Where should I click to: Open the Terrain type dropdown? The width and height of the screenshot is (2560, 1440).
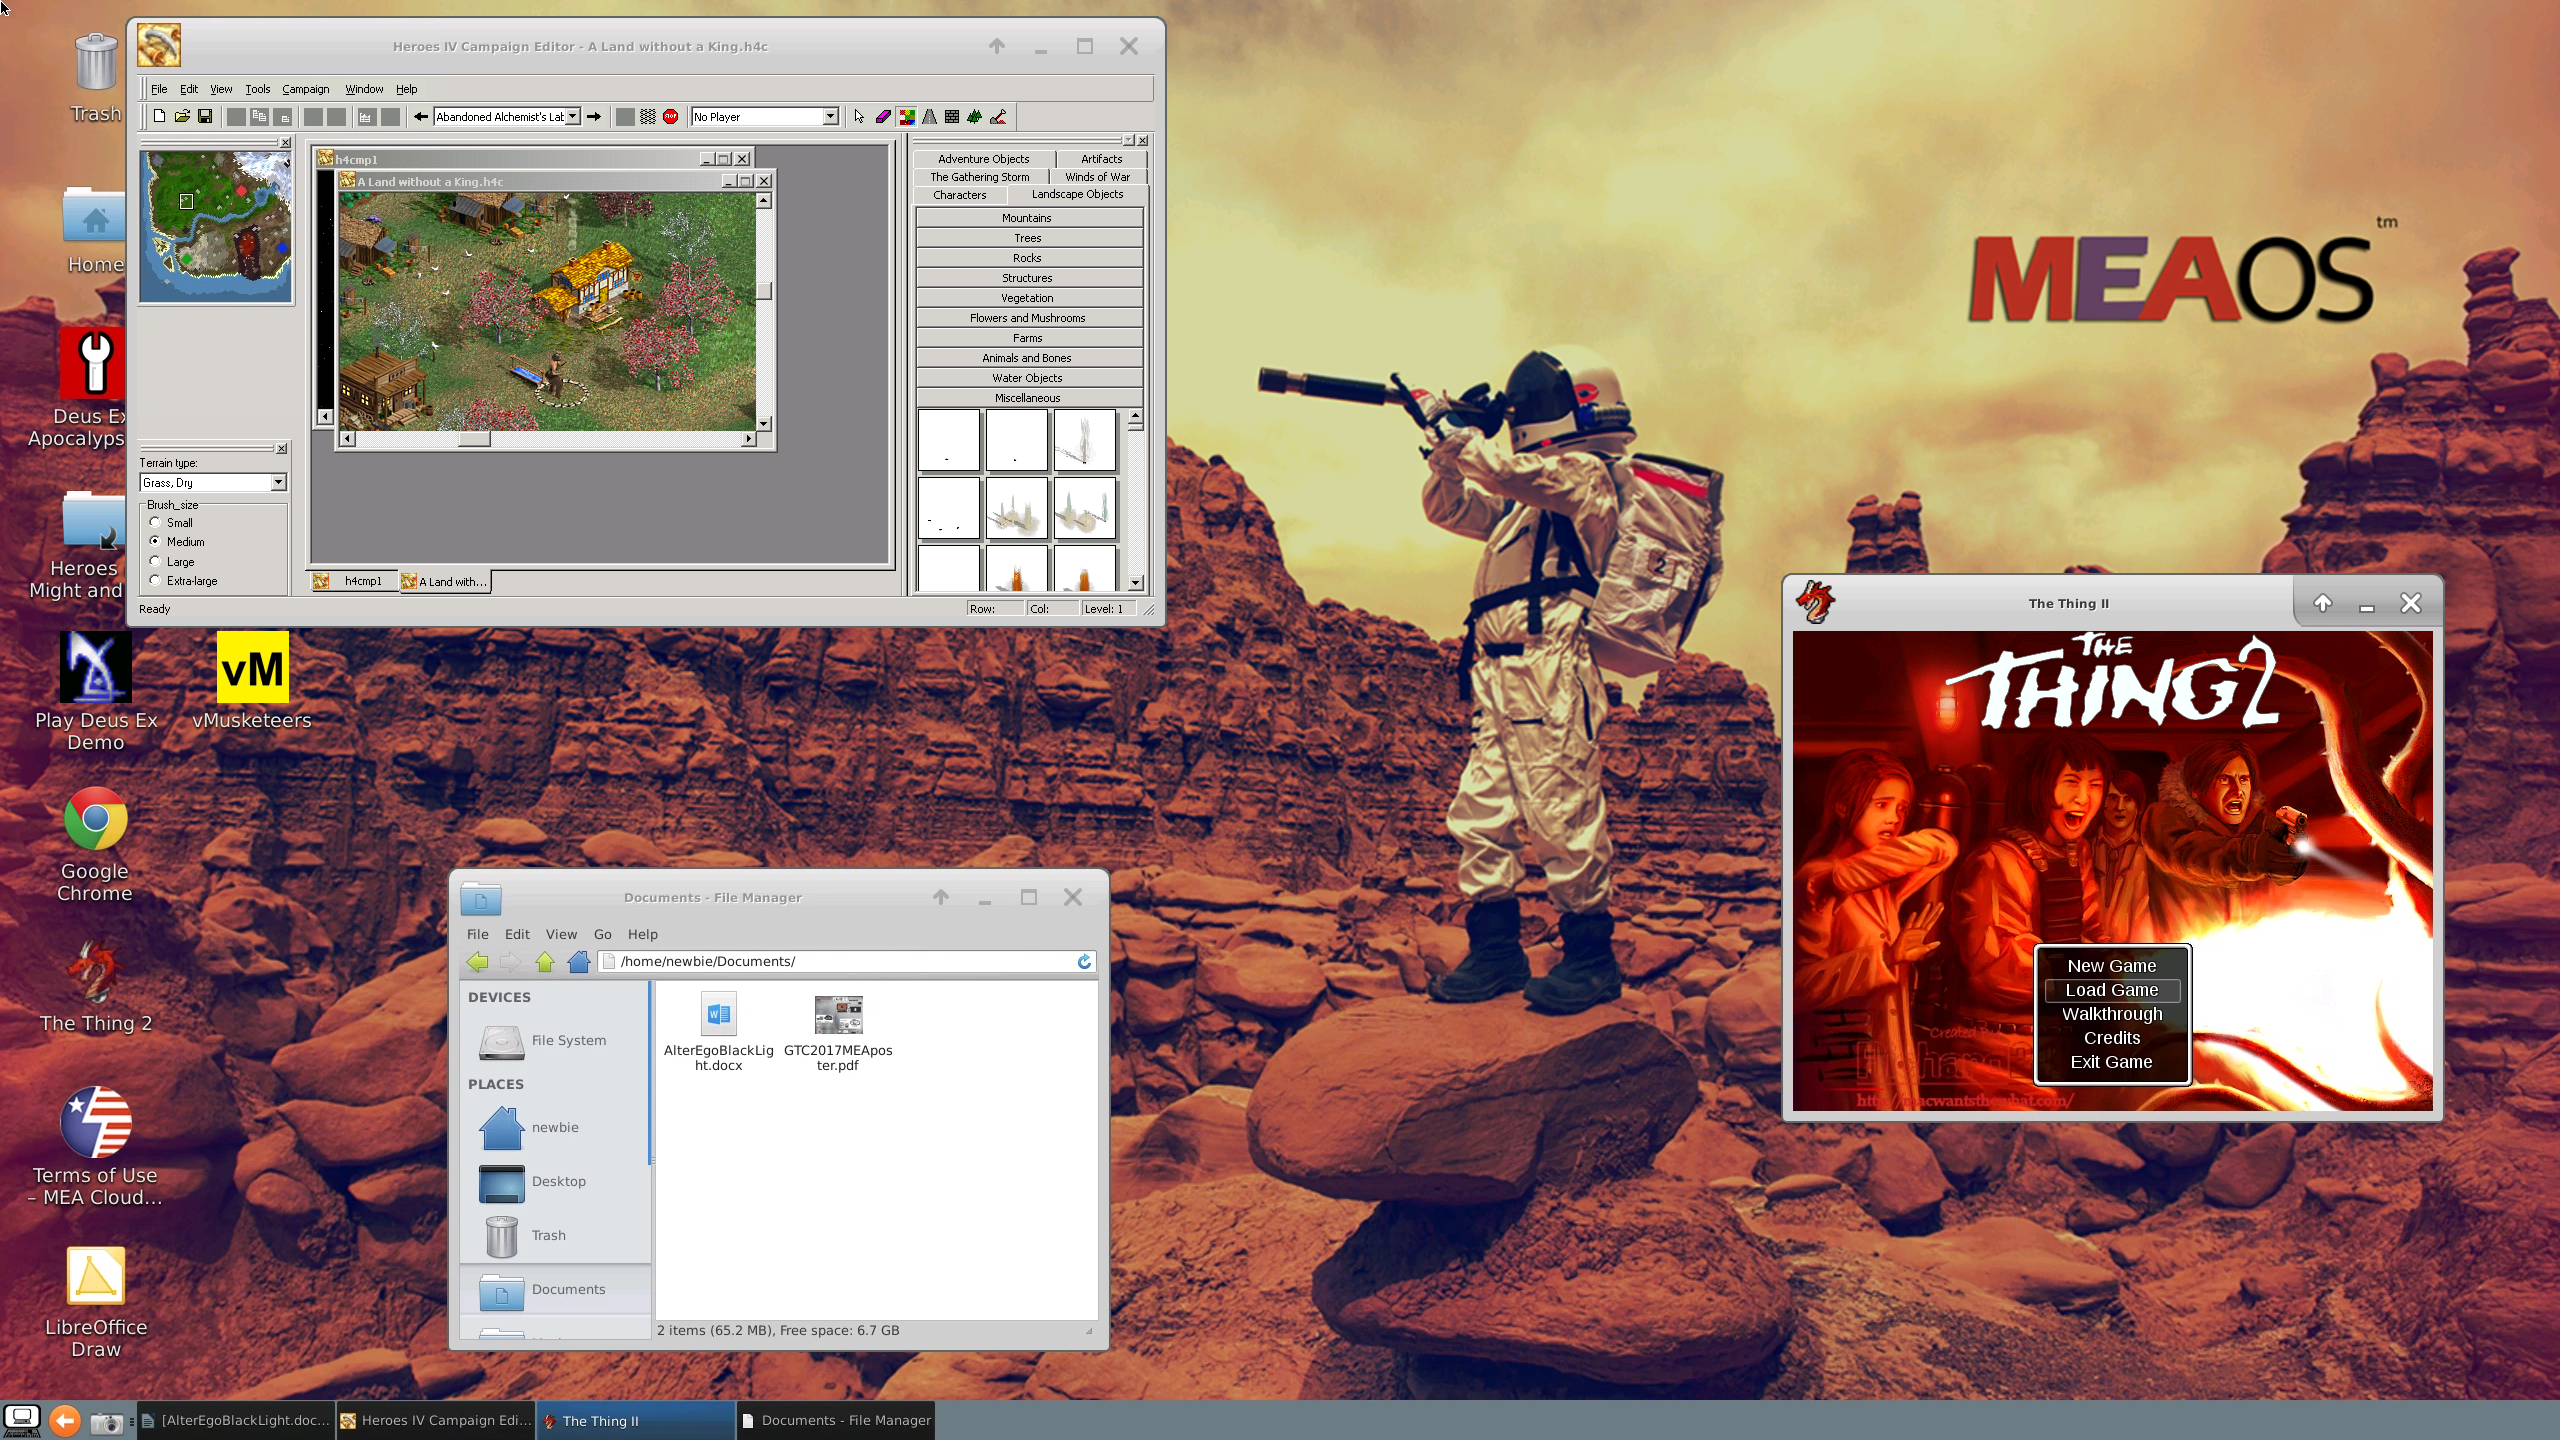point(278,483)
